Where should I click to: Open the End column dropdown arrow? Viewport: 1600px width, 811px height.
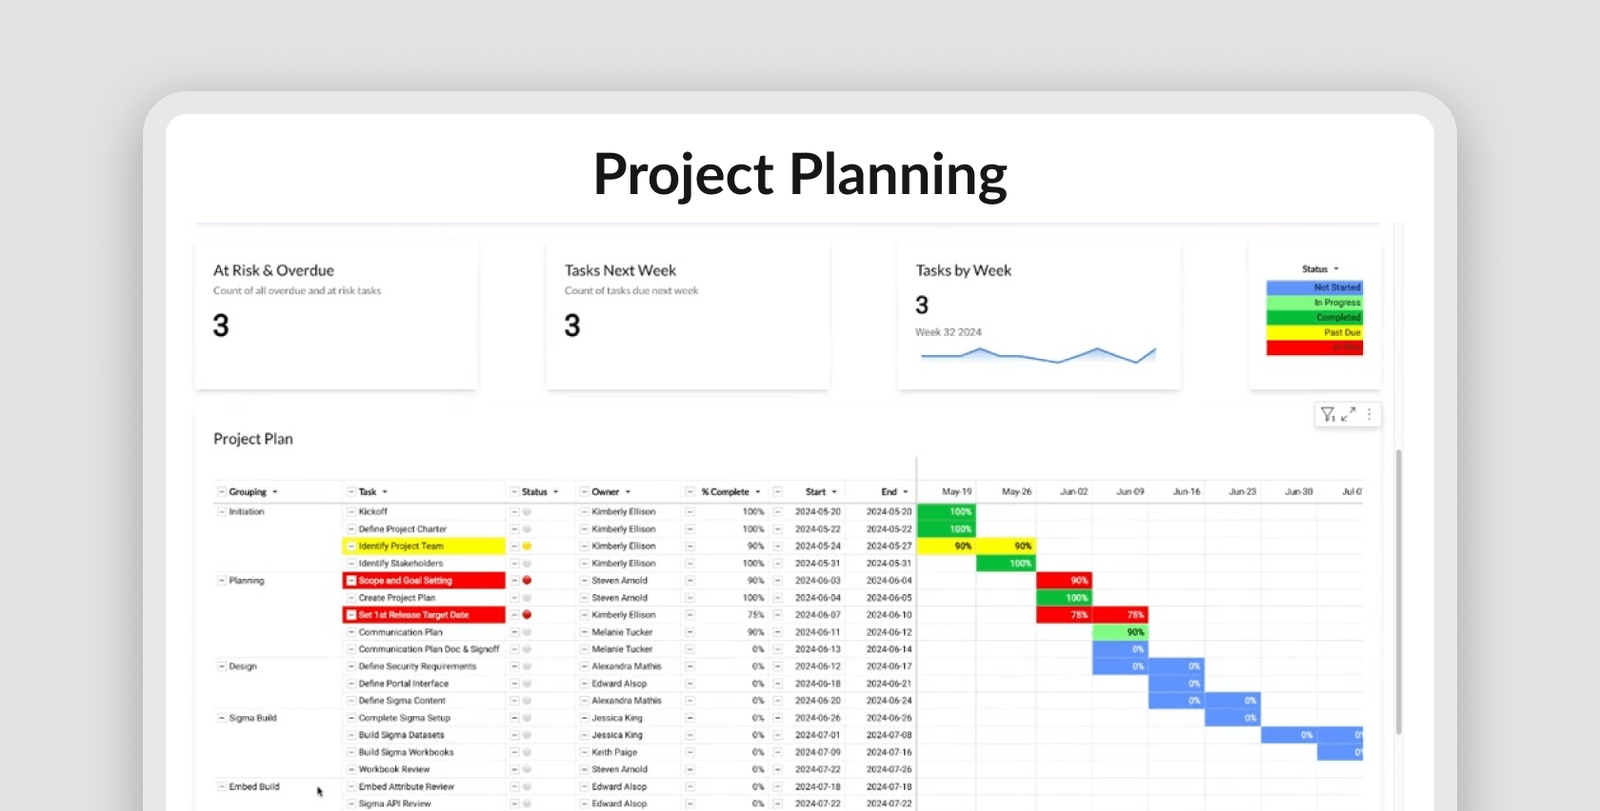point(906,492)
